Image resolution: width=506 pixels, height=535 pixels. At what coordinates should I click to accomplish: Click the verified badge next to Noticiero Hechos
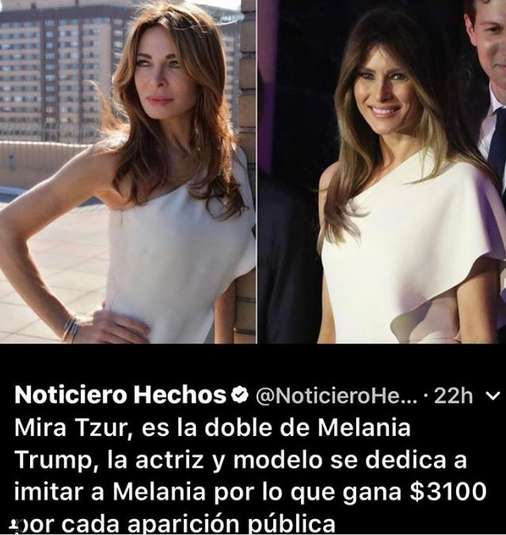click(x=240, y=394)
